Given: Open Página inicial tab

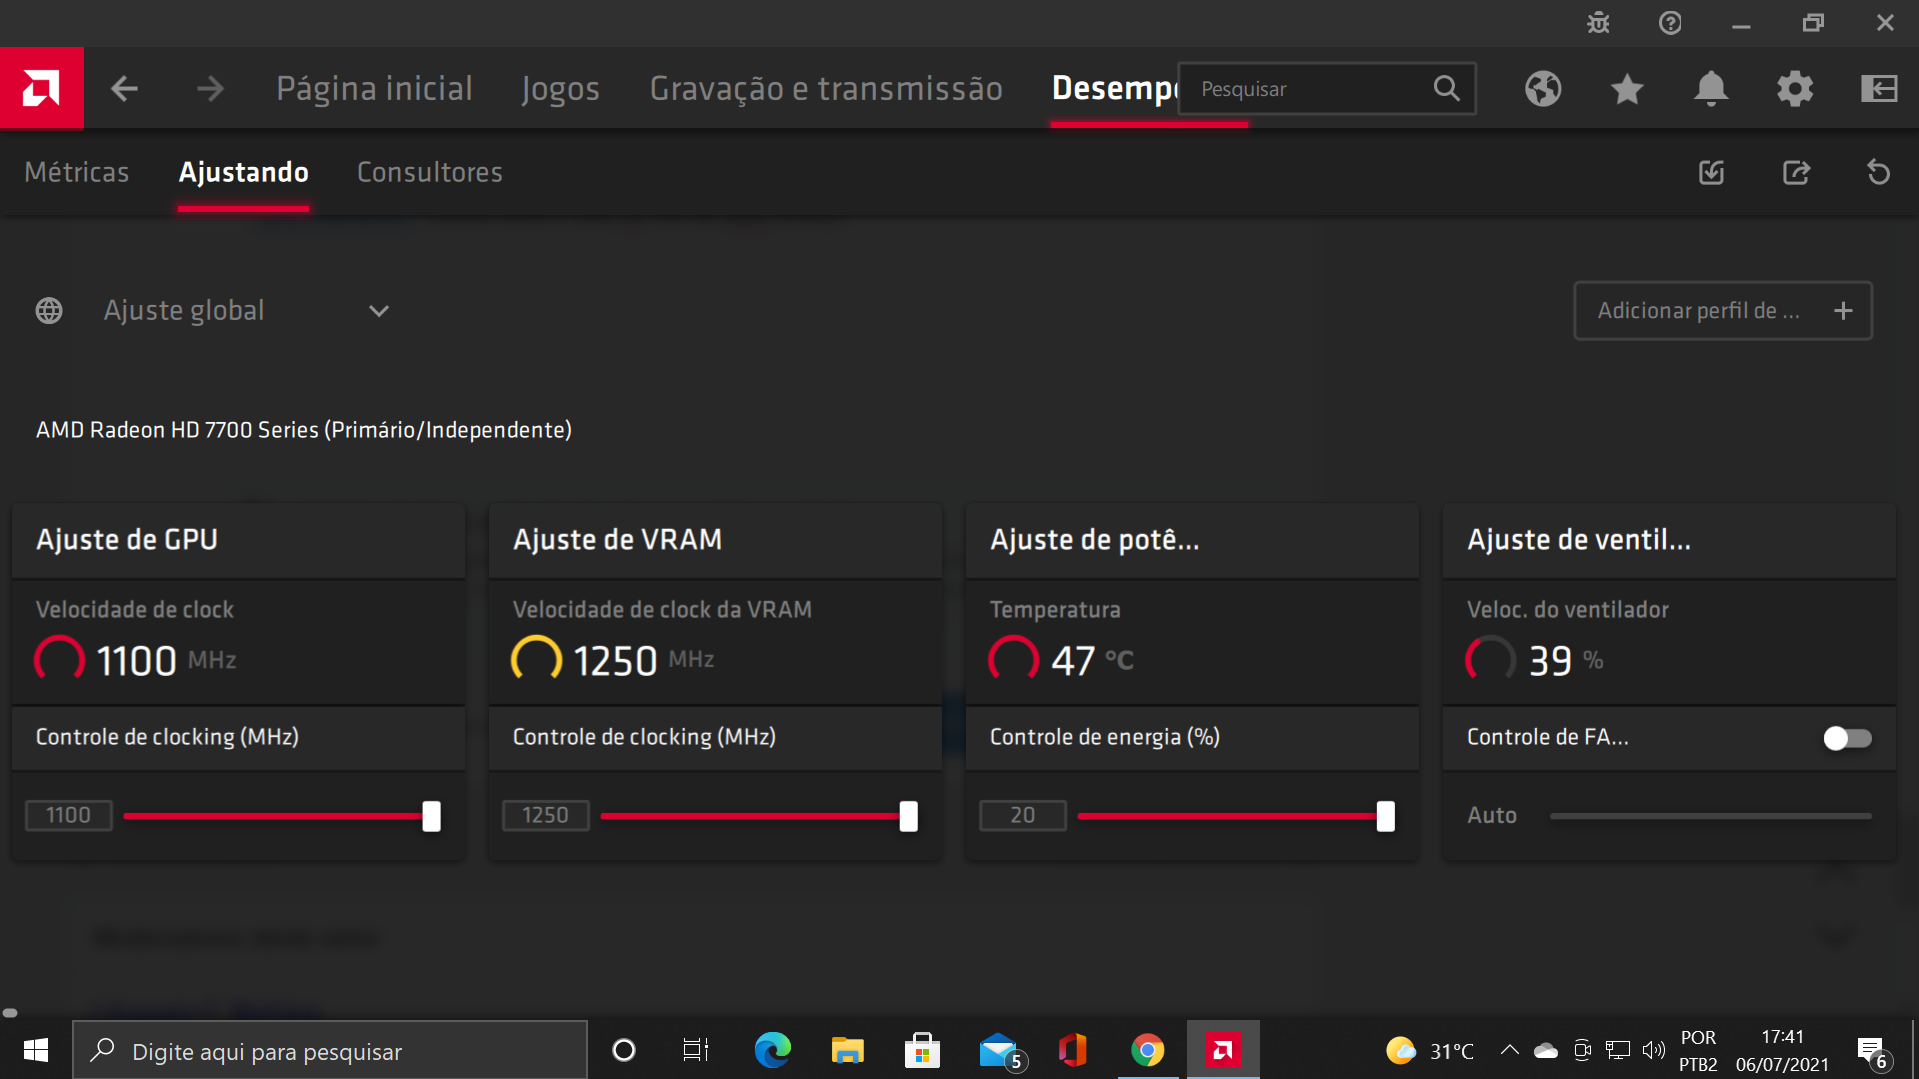Looking at the screenshot, I should 374,89.
